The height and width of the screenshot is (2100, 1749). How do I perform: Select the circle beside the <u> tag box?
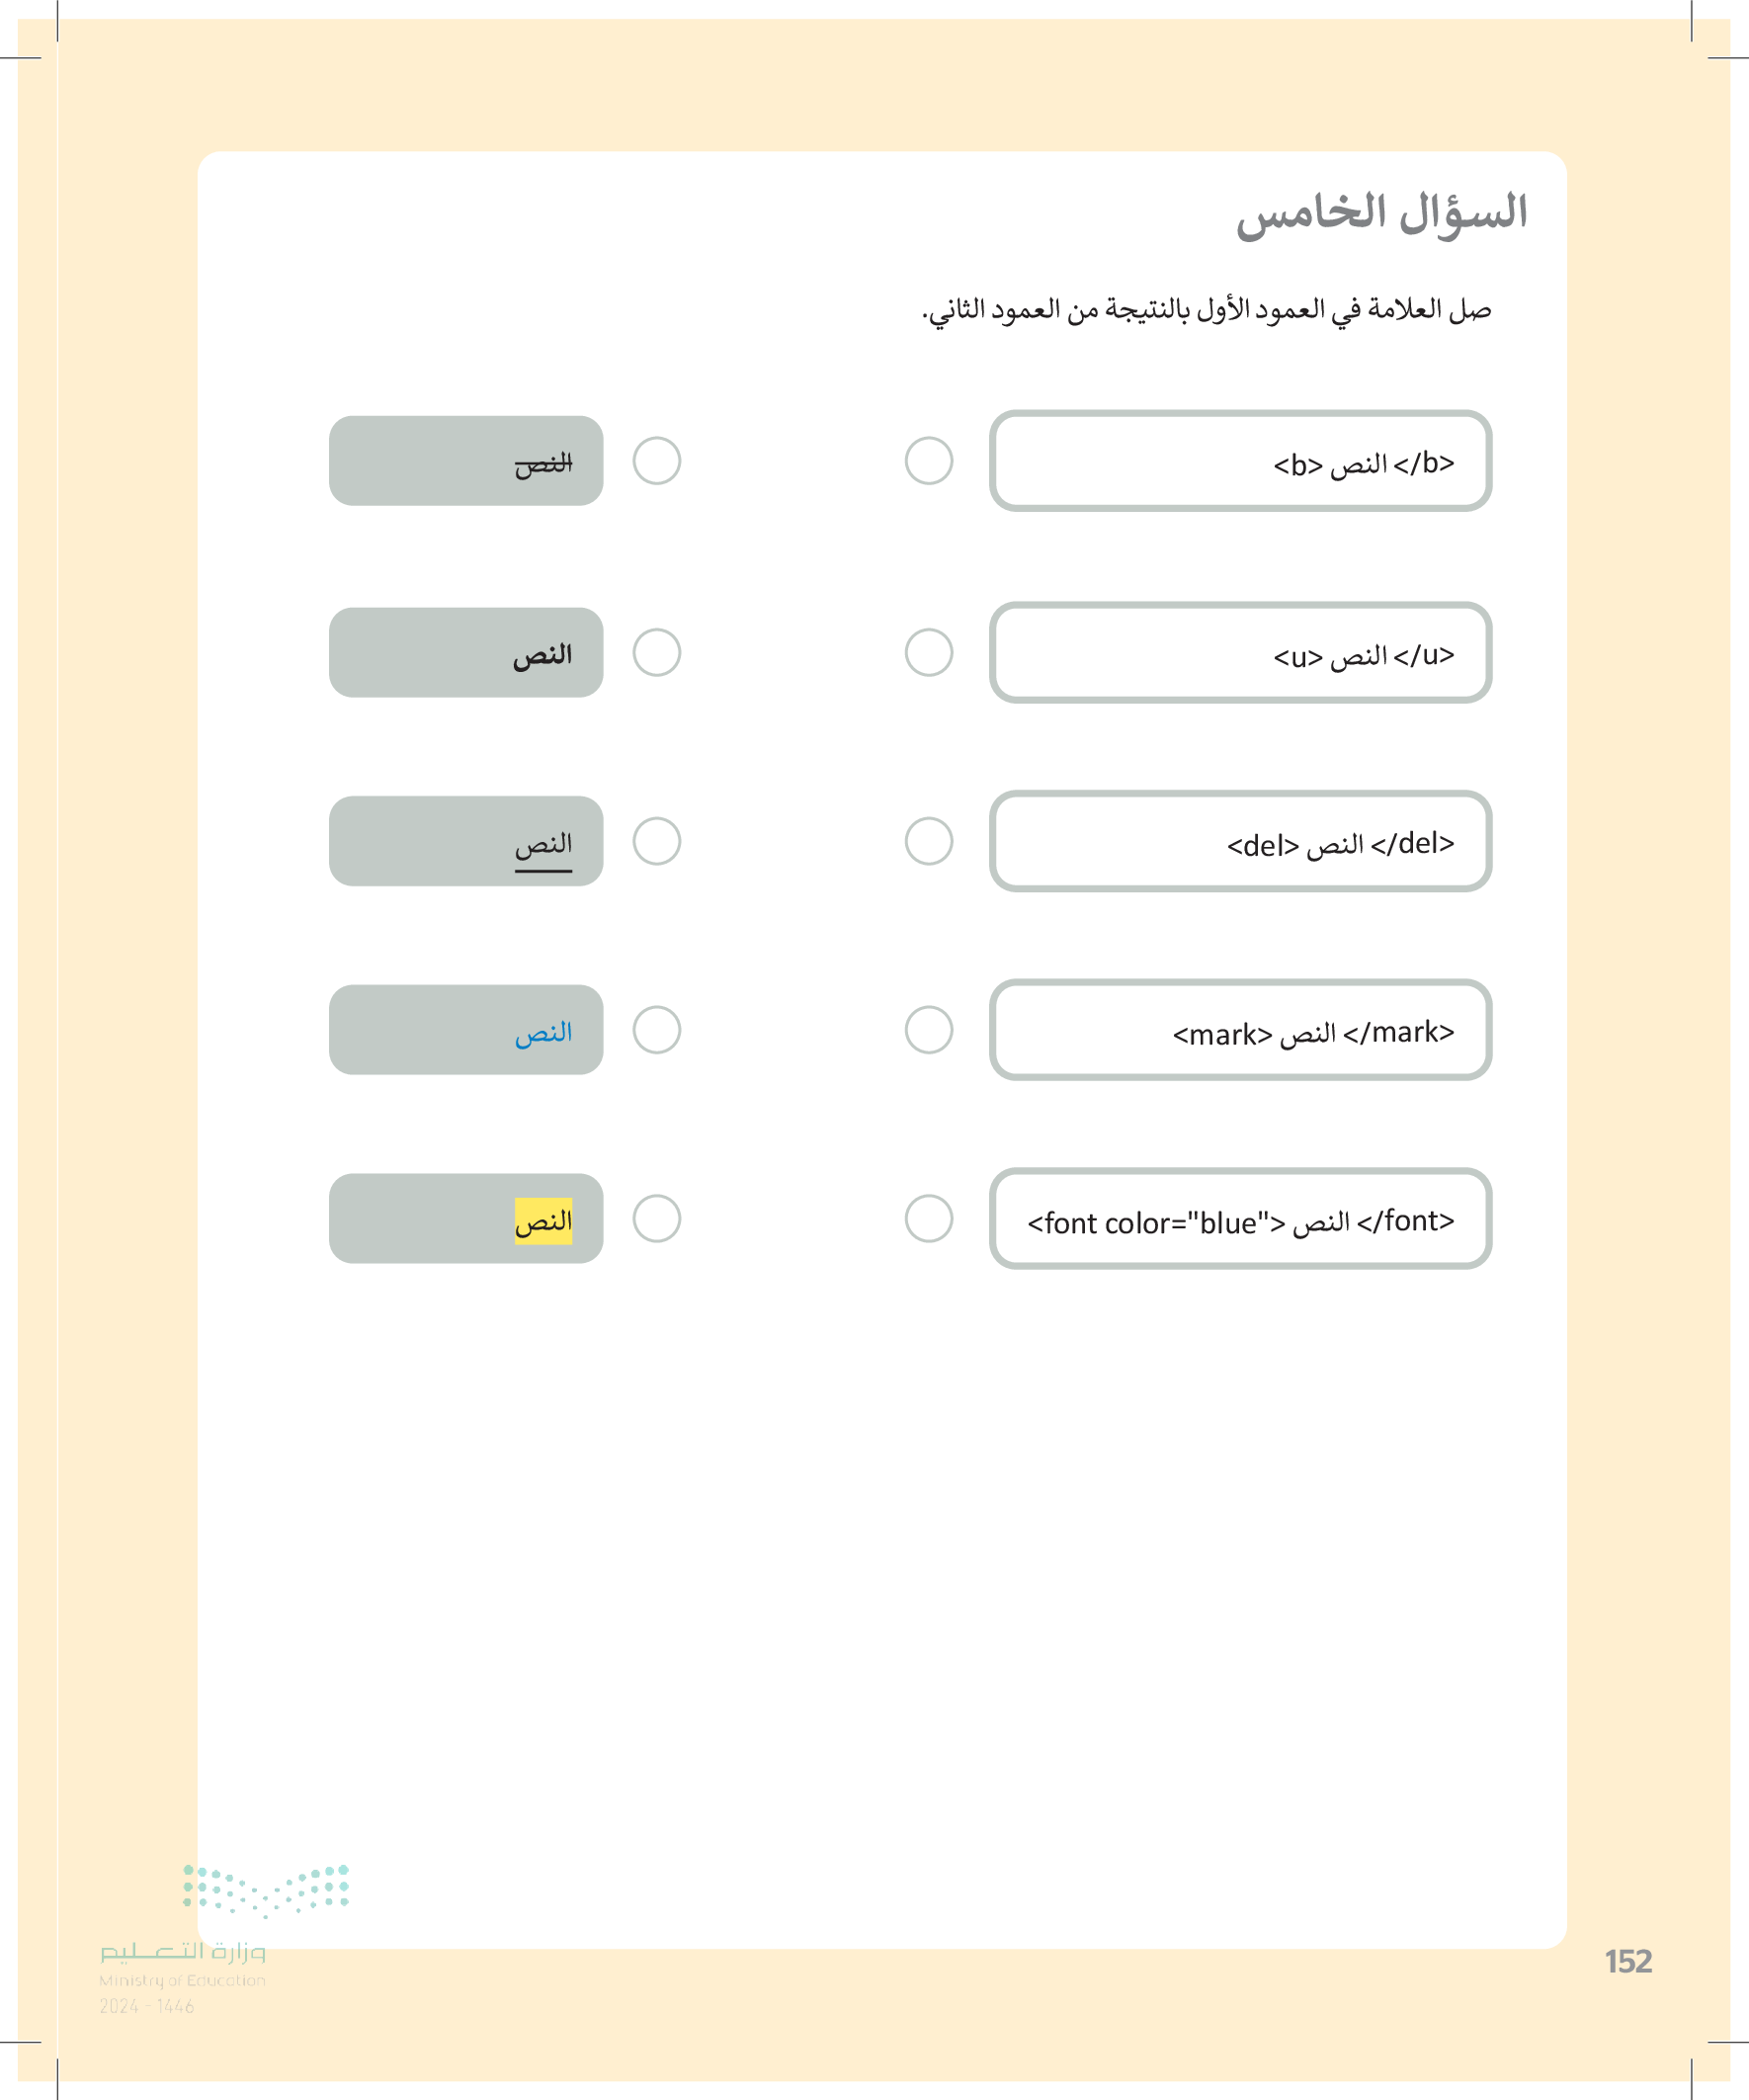point(928,652)
